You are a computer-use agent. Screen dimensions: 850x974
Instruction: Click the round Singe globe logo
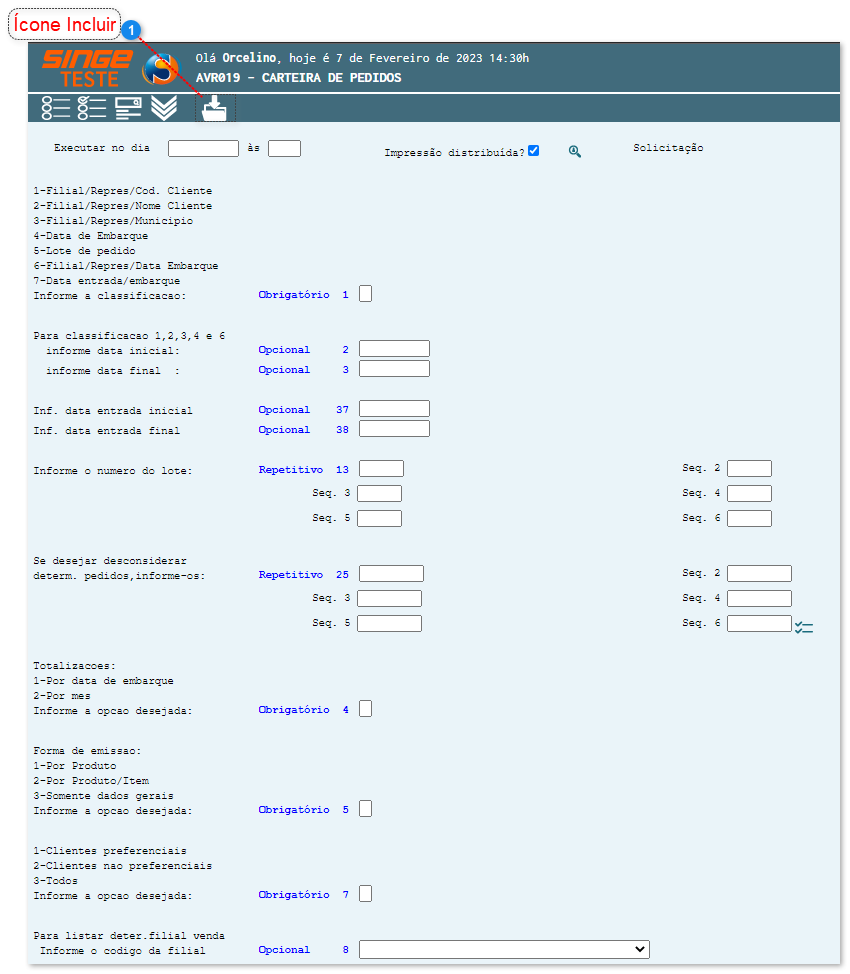pos(160,69)
